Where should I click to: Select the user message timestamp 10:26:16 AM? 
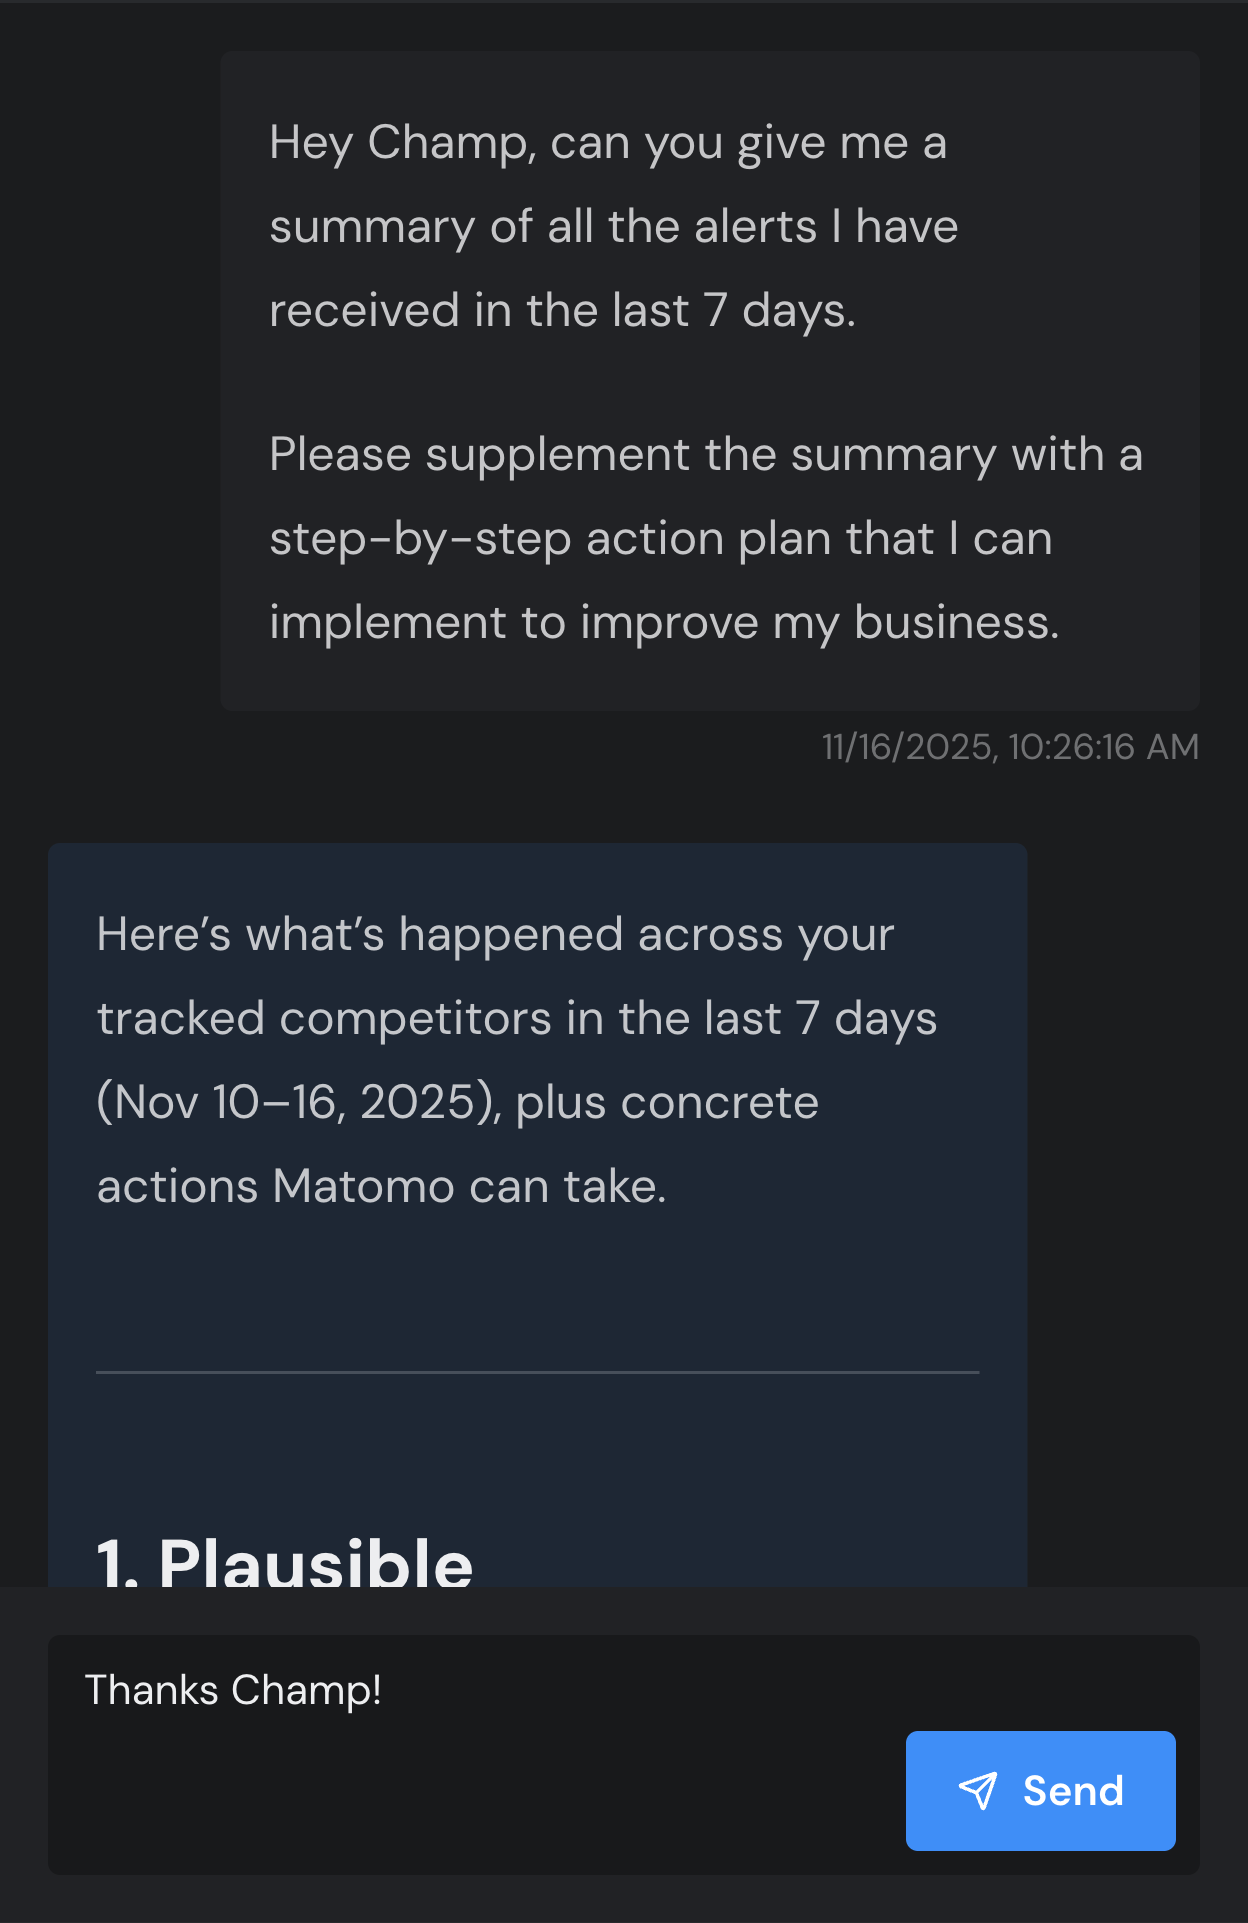pos(1010,747)
